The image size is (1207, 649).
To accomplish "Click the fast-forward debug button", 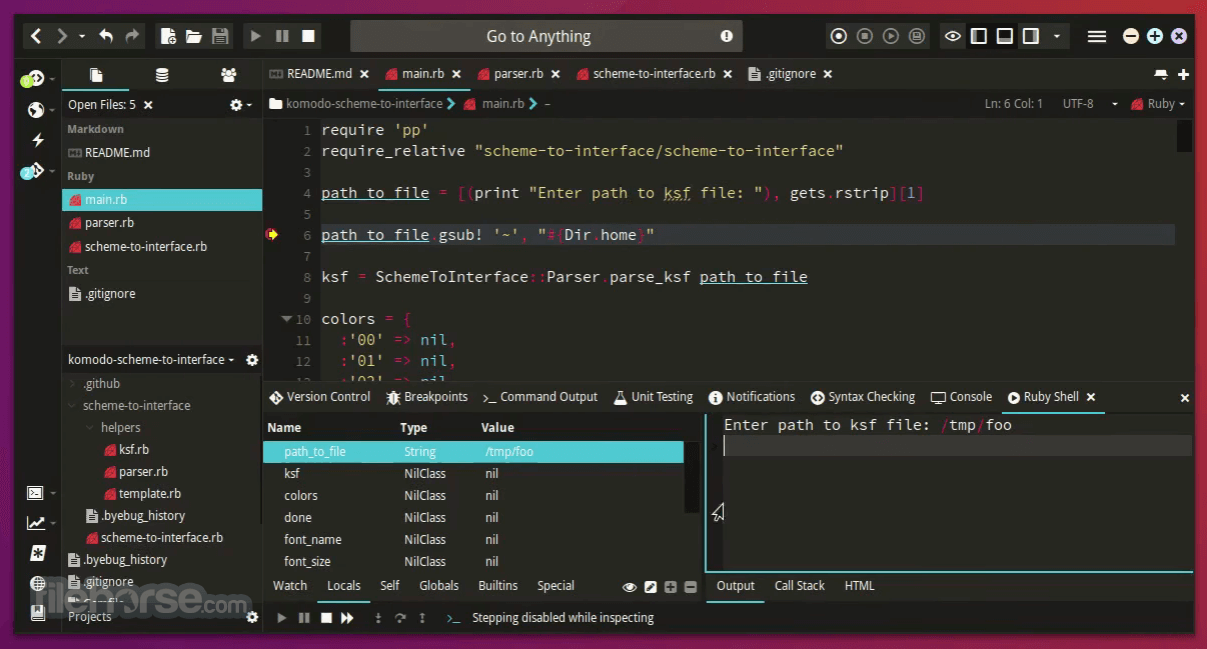I will tap(347, 618).
